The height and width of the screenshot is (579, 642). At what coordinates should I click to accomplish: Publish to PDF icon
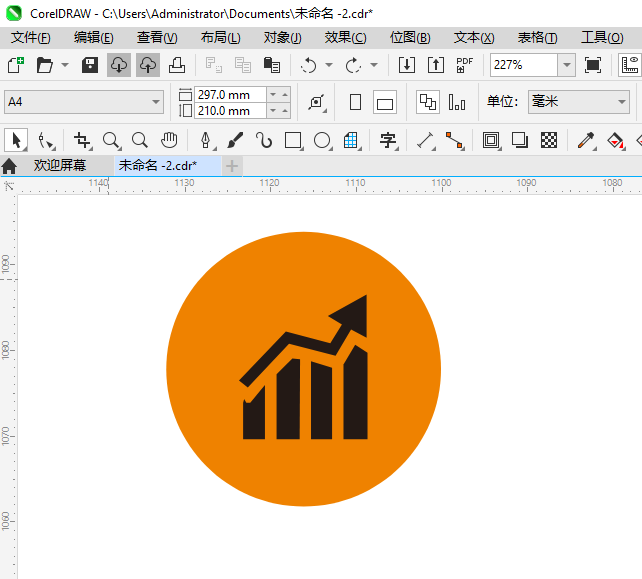(465, 65)
